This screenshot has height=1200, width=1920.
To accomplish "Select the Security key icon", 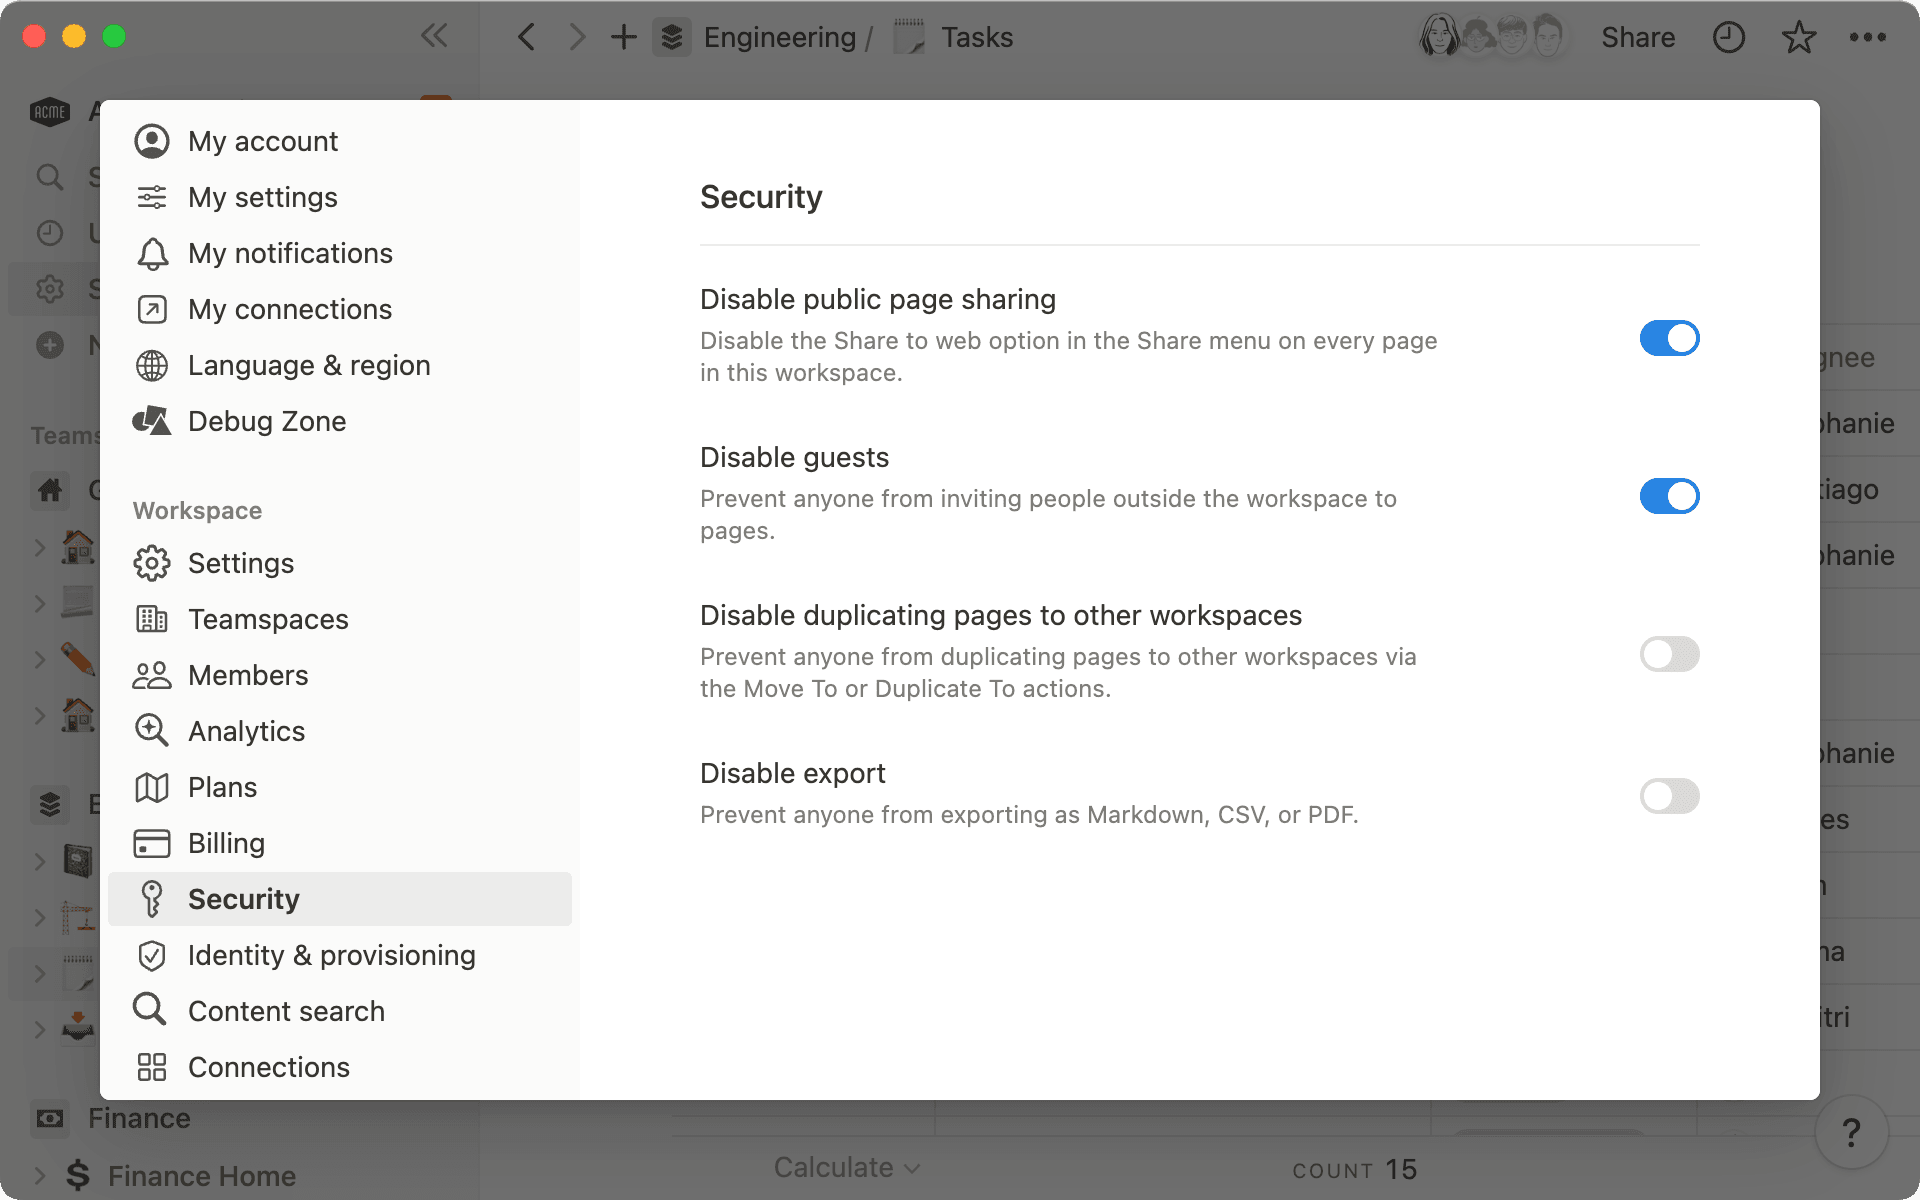I will coord(151,899).
